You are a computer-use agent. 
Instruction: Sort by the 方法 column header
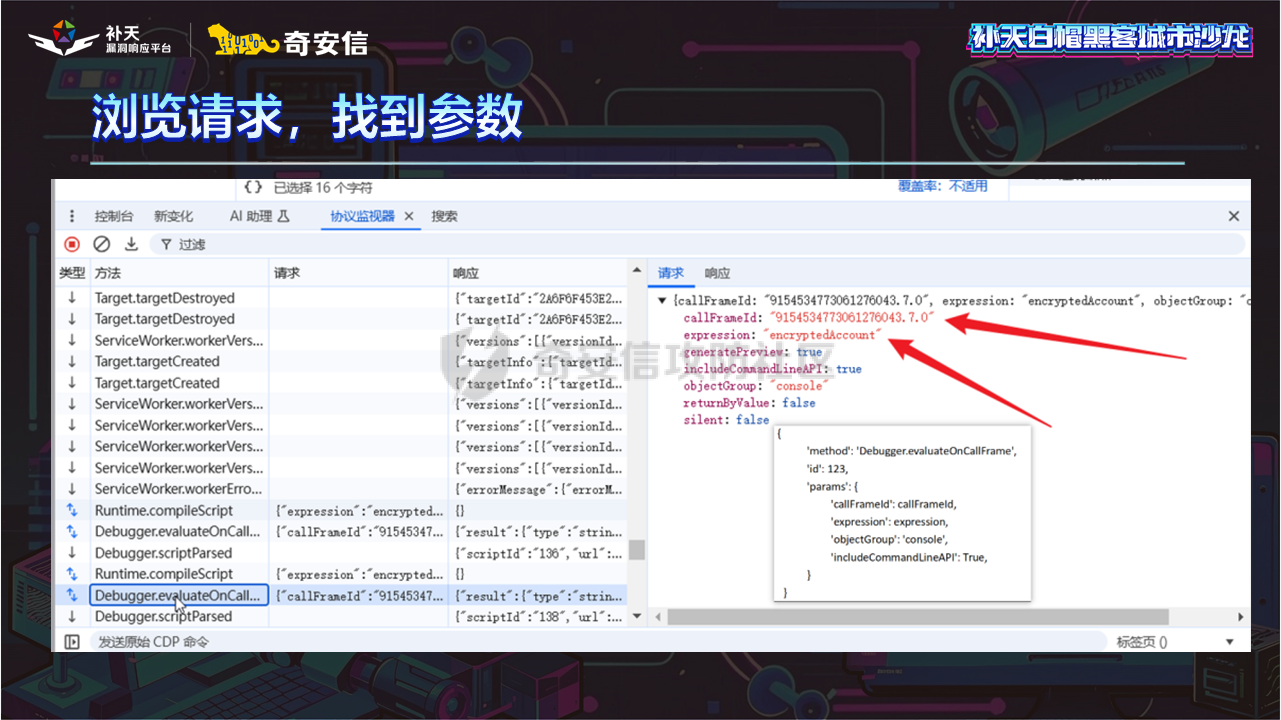[179, 273]
